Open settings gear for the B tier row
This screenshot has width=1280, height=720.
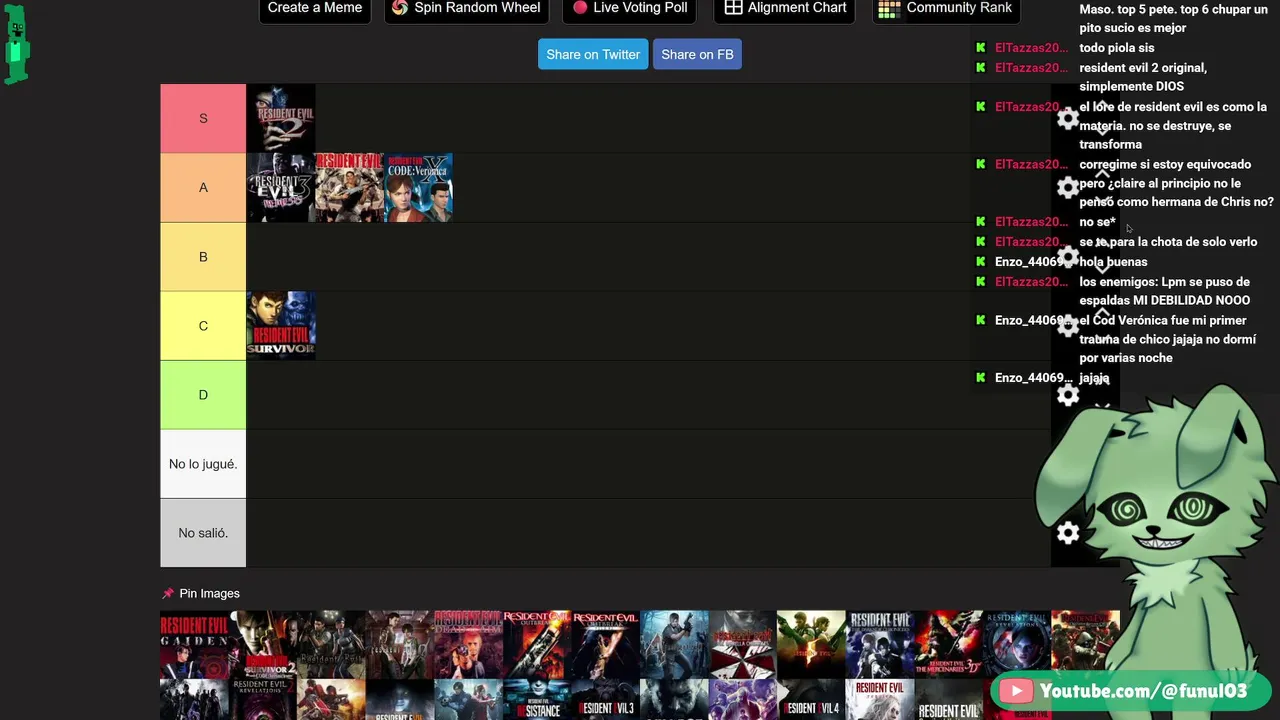(1068, 257)
